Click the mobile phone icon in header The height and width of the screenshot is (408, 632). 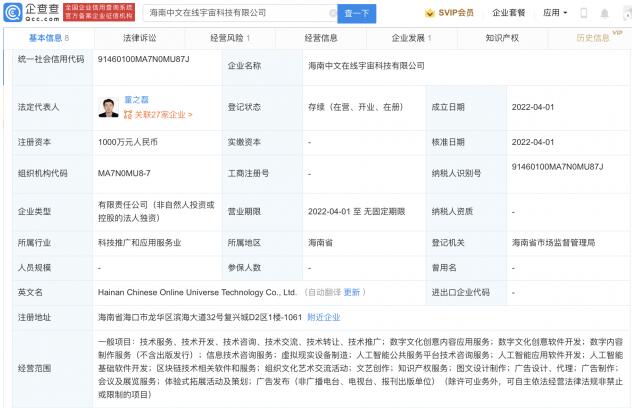583,13
